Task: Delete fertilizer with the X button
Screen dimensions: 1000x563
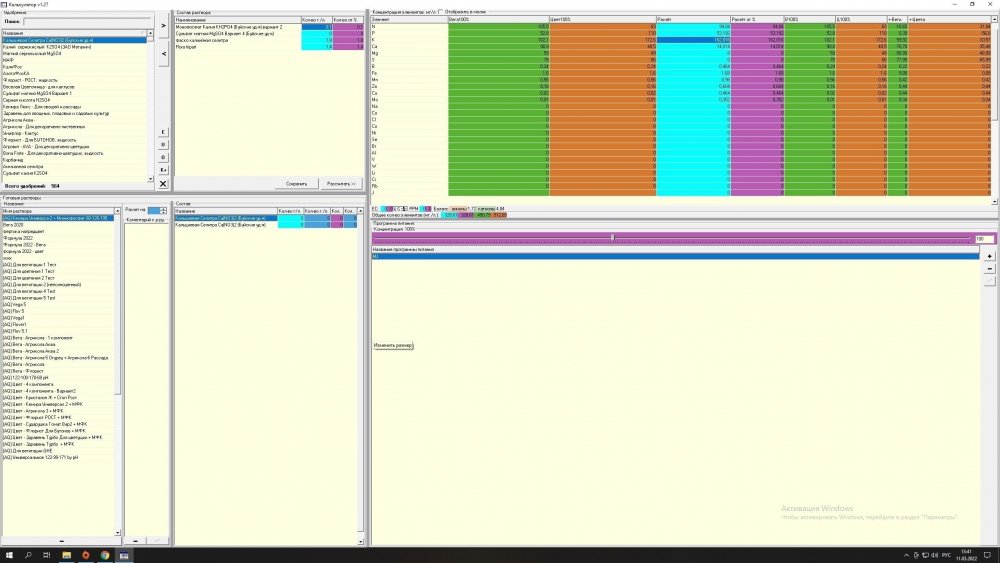Action: [x=163, y=184]
